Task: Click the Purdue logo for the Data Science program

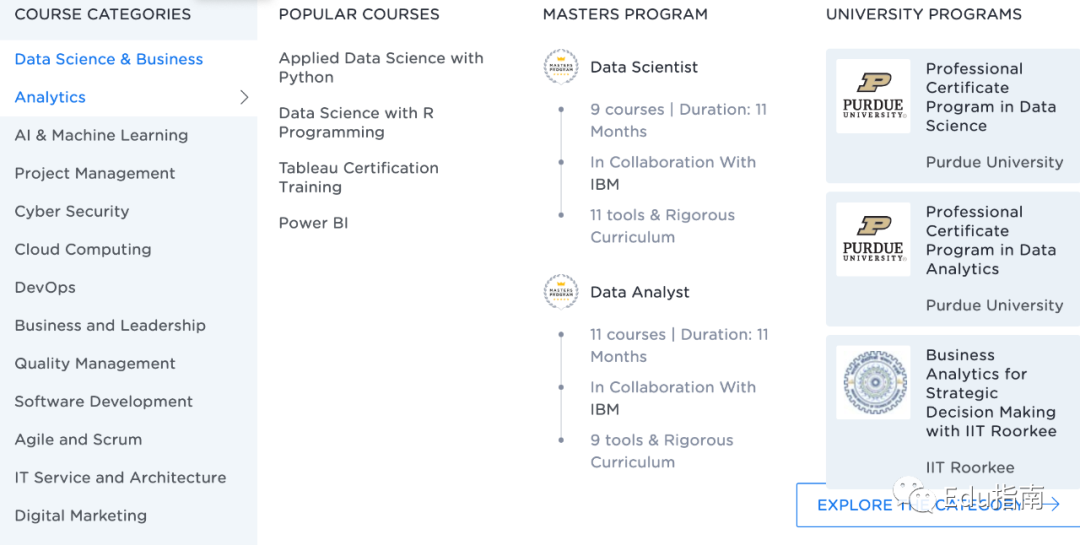Action: (x=873, y=96)
